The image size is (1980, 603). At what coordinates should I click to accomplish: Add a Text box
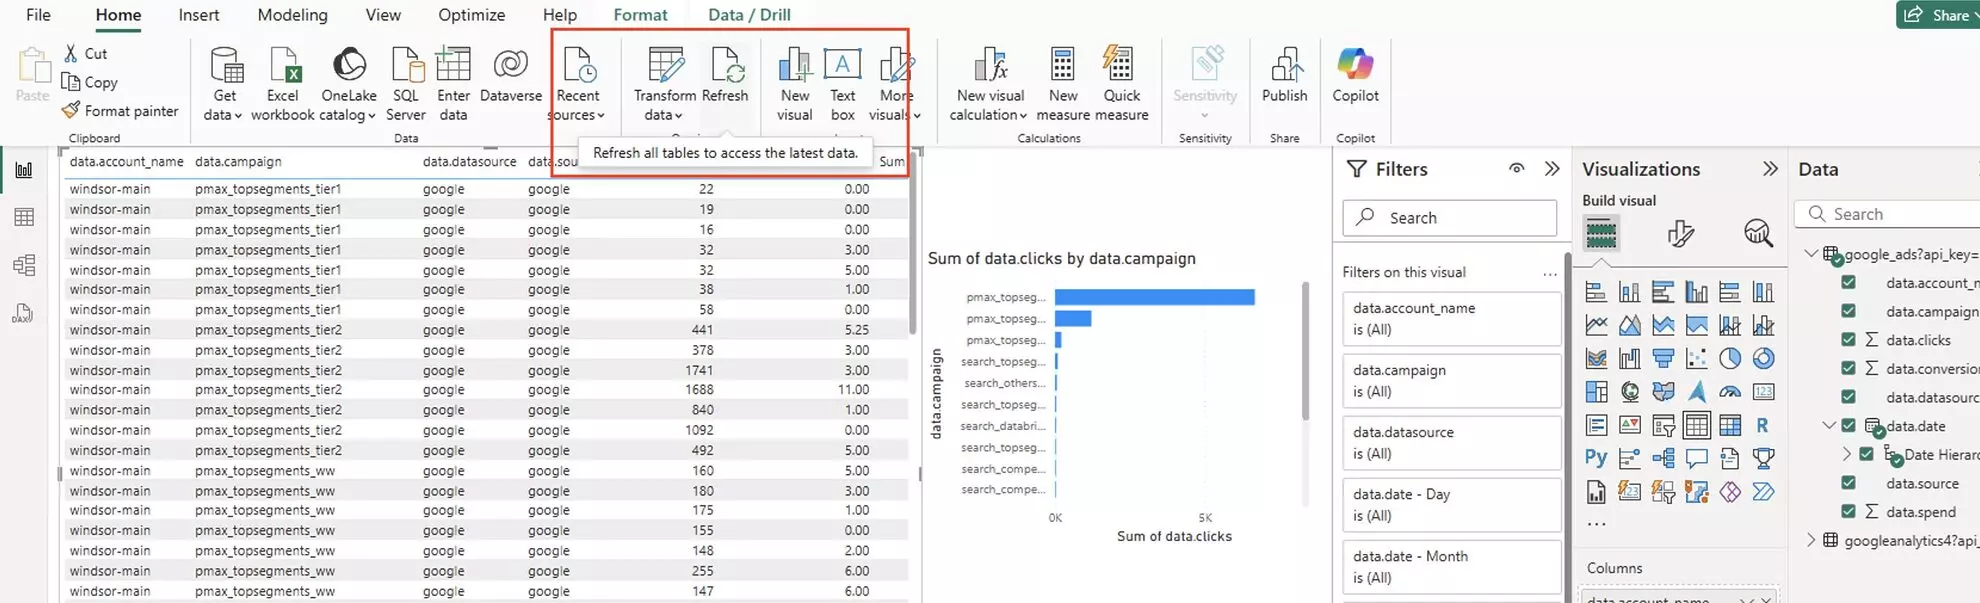(843, 84)
